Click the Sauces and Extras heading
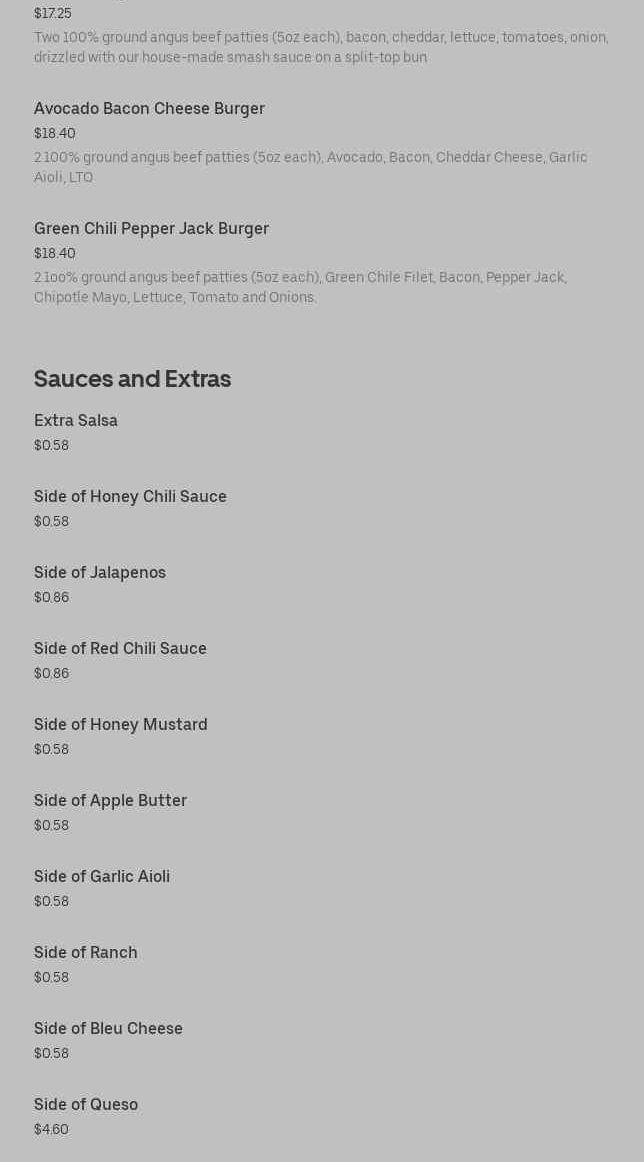644x1162 pixels. coord(132,378)
